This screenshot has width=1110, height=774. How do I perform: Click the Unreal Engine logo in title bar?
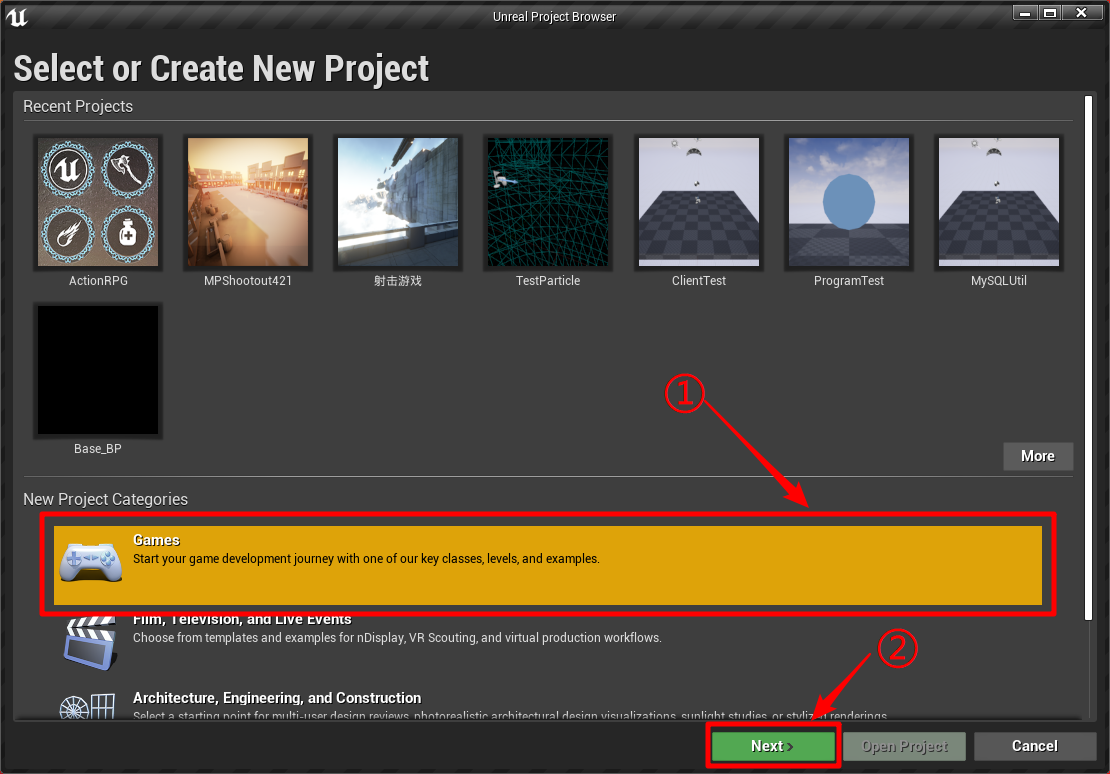click(x=16, y=15)
